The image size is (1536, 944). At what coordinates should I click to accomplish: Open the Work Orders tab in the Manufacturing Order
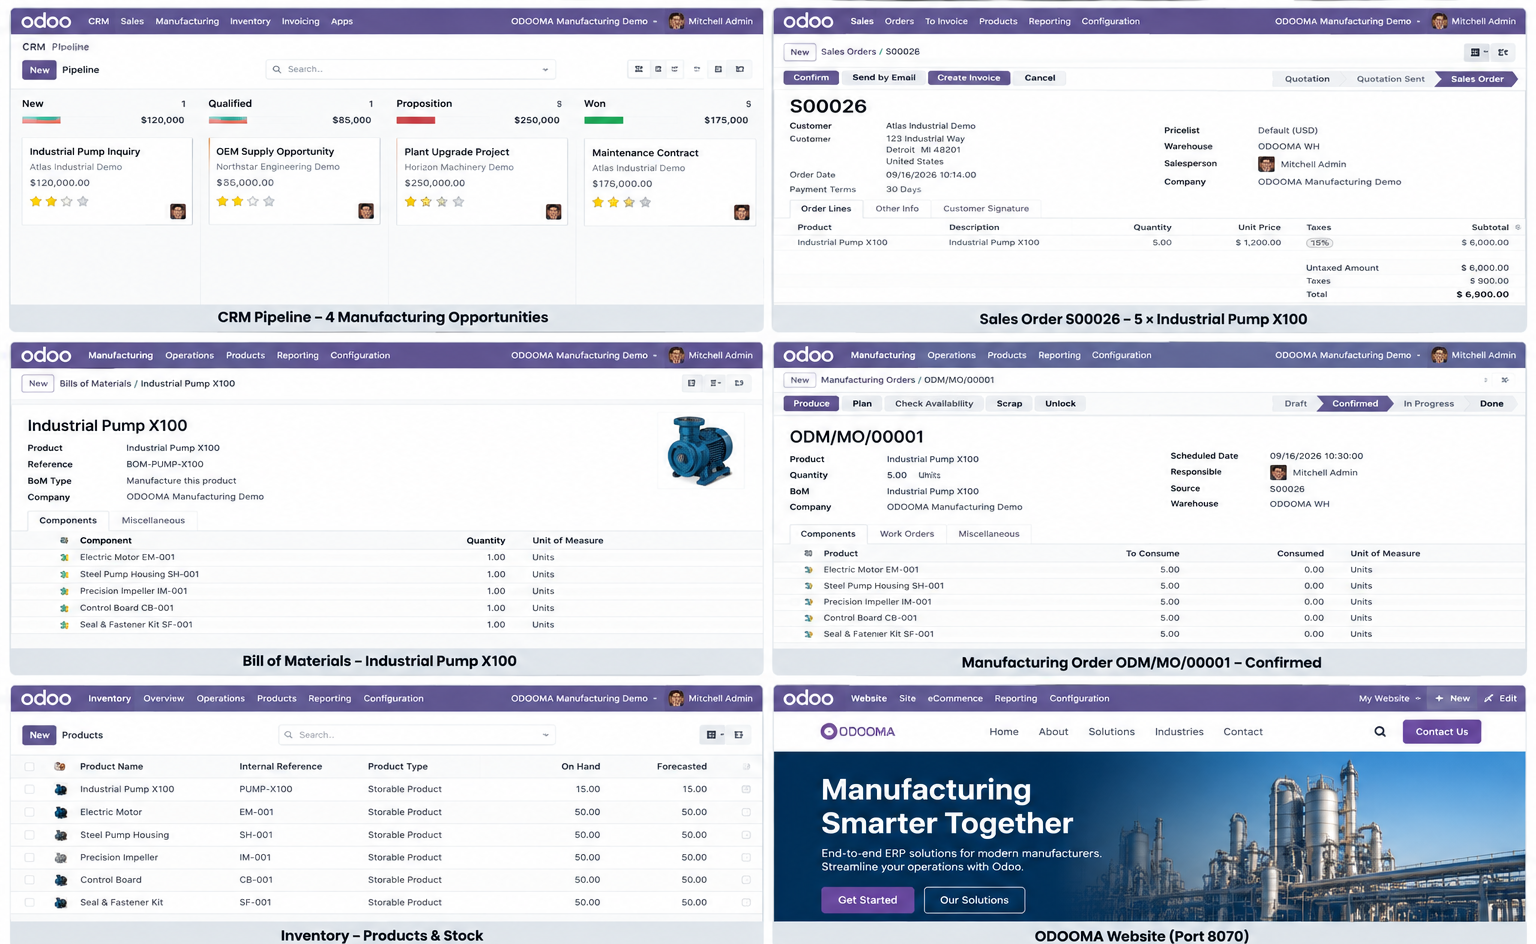[907, 534]
